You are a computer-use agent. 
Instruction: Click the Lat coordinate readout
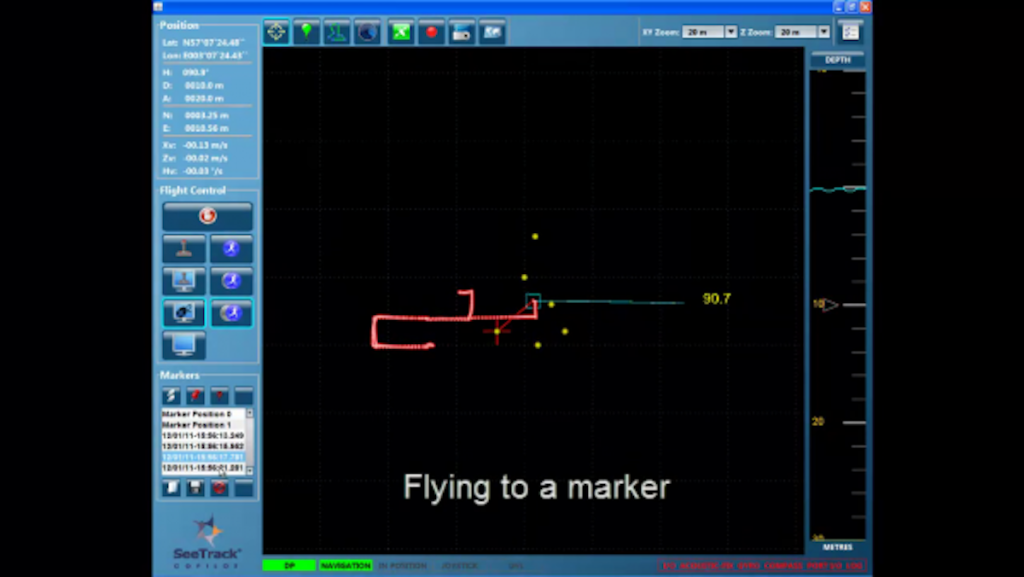coord(203,42)
